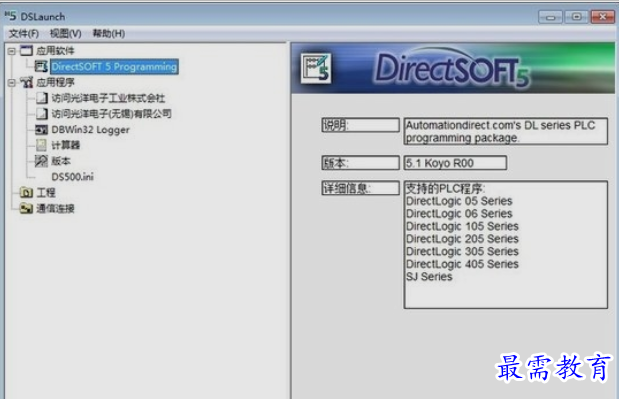Click the 访问光洋电子(无锡)有限公司 document icon

[x=41, y=114]
